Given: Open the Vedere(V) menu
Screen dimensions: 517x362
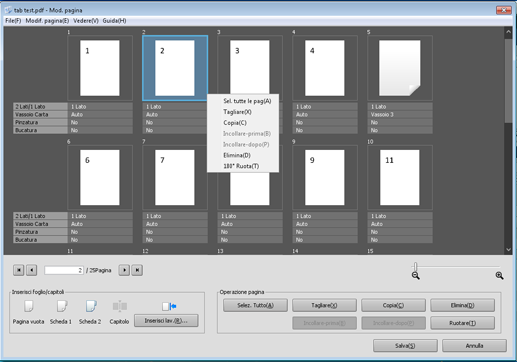Looking at the screenshot, I should [86, 21].
